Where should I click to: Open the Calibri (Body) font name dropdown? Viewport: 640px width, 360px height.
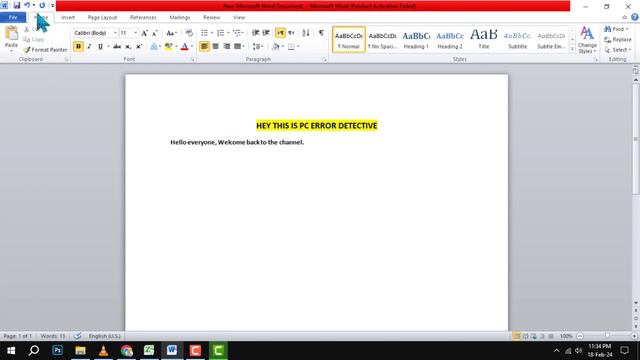[x=115, y=33]
